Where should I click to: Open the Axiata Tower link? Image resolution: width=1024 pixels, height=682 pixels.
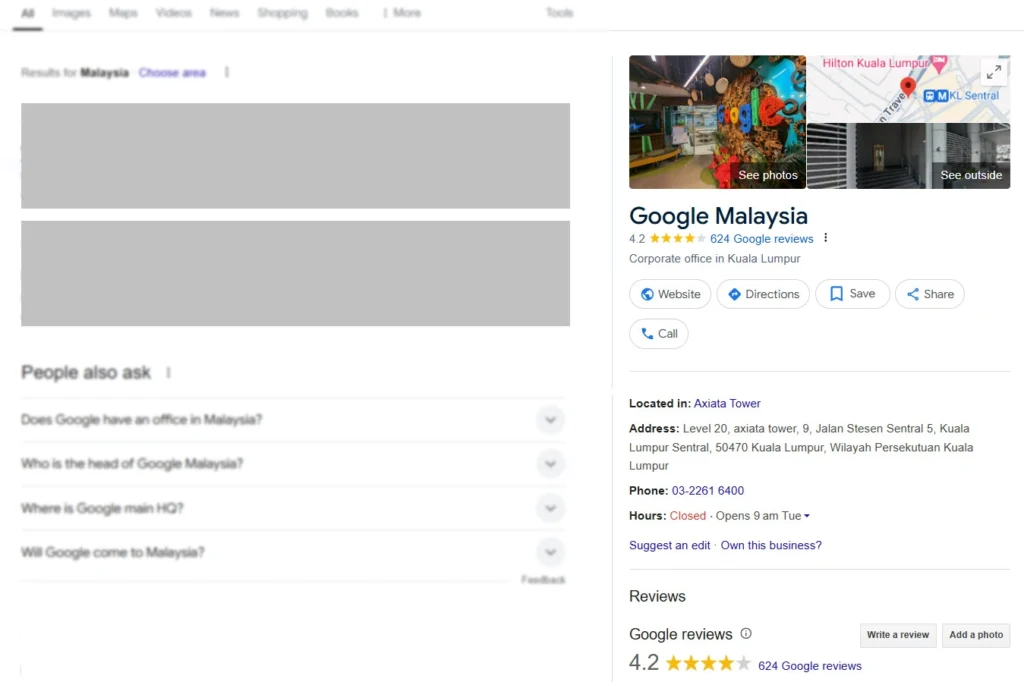tap(727, 404)
